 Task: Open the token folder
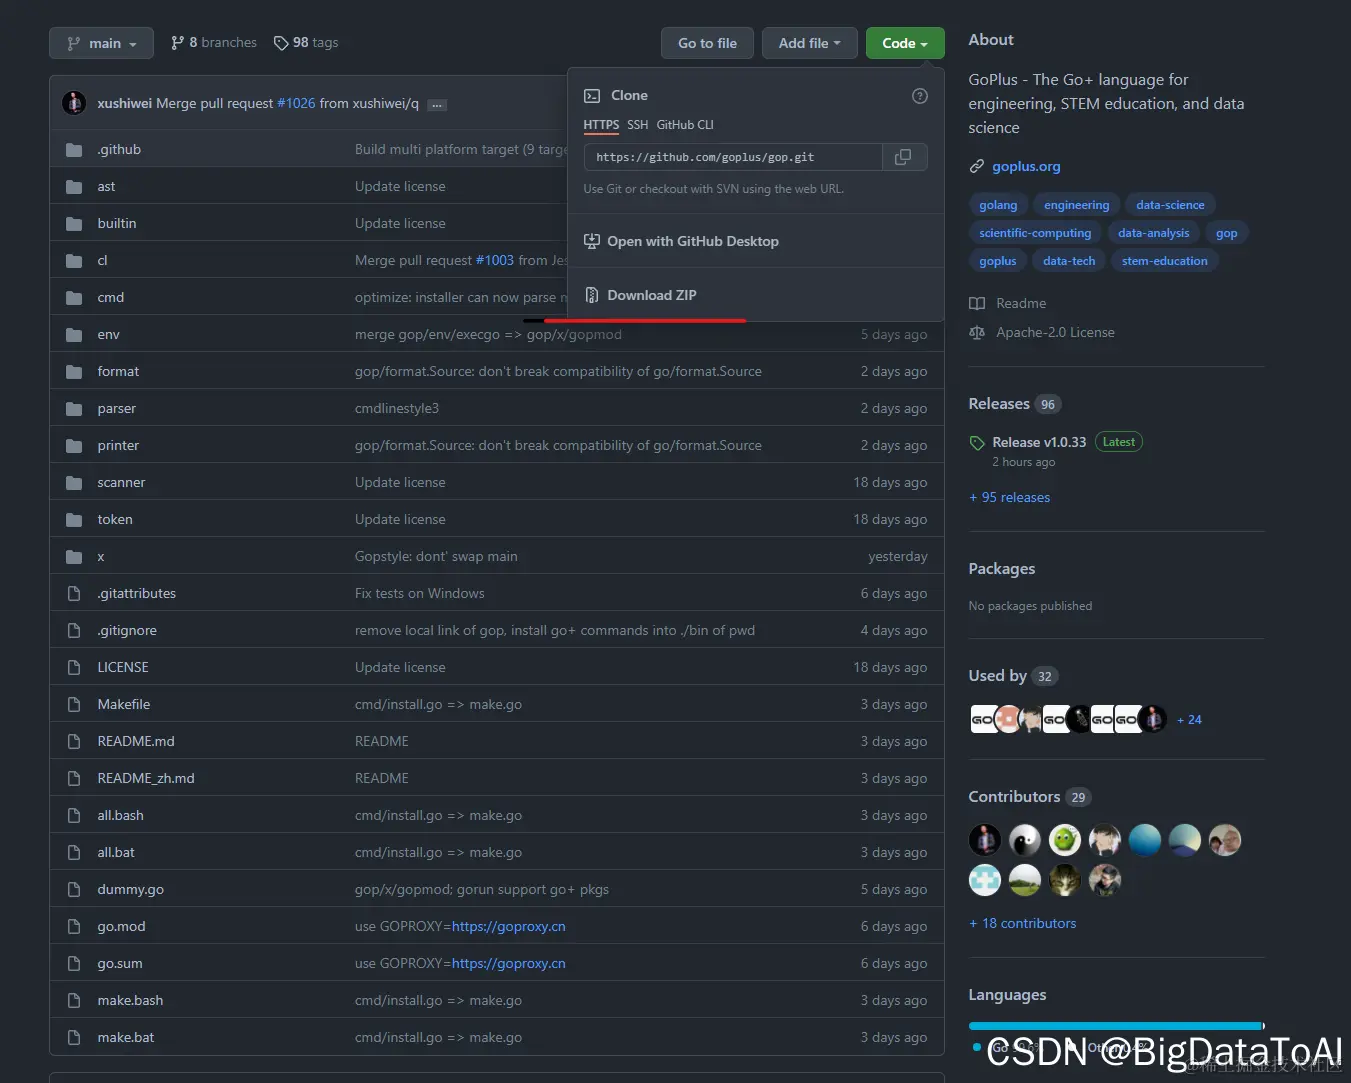115,519
